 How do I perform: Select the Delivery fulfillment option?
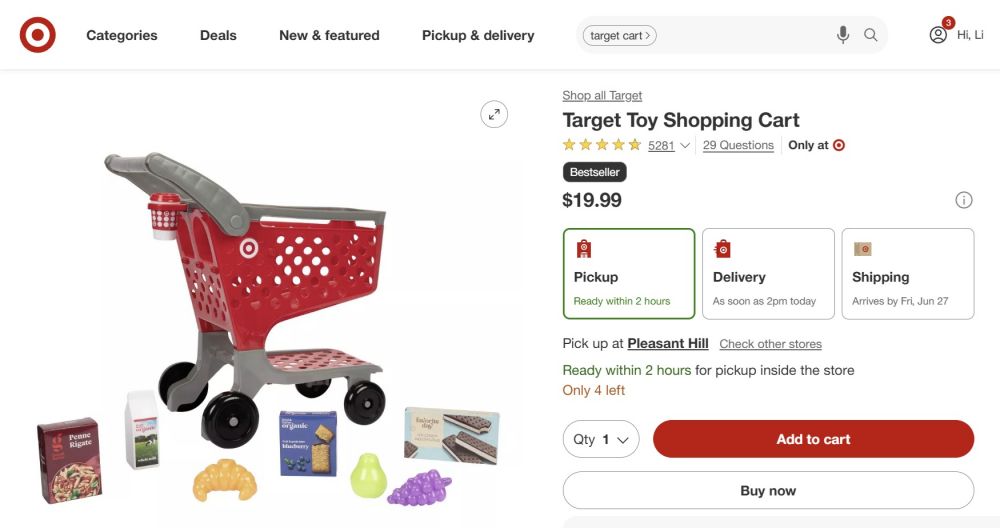pyautogui.click(x=768, y=274)
